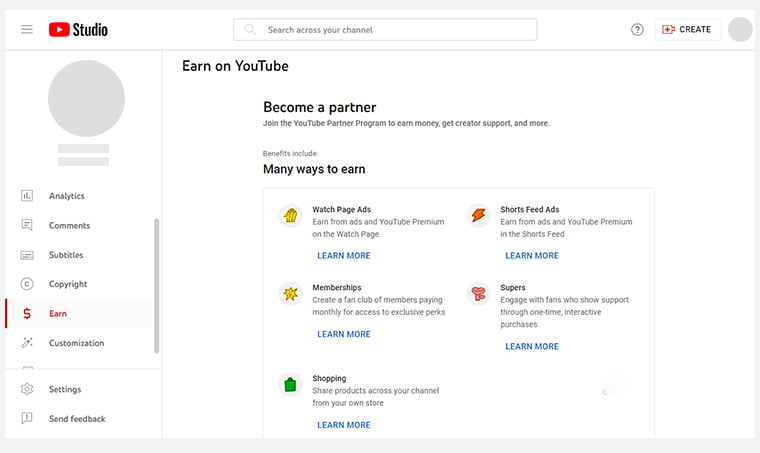The width and height of the screenshot is (760, 453).
Task: Click the Join the YouTube Partner Program description
Action: [406, 123]
